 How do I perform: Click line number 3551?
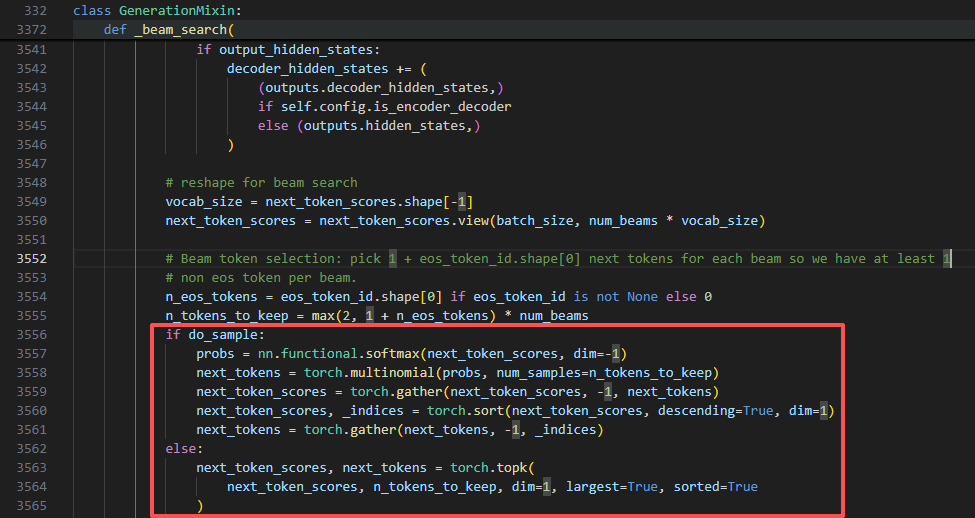[31, 239]
